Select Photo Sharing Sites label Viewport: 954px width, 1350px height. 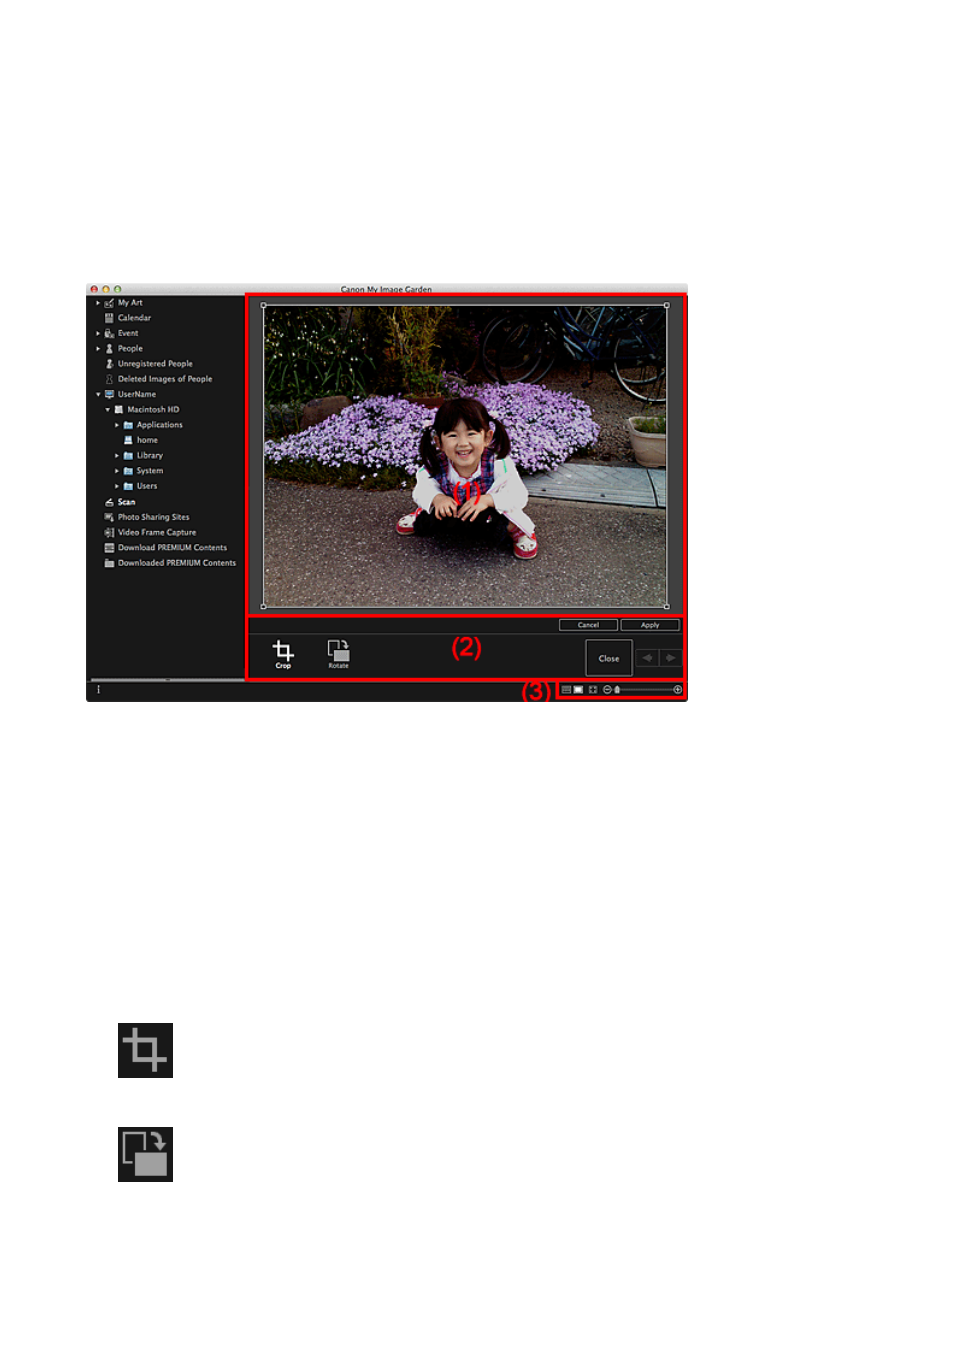[153, 517]
